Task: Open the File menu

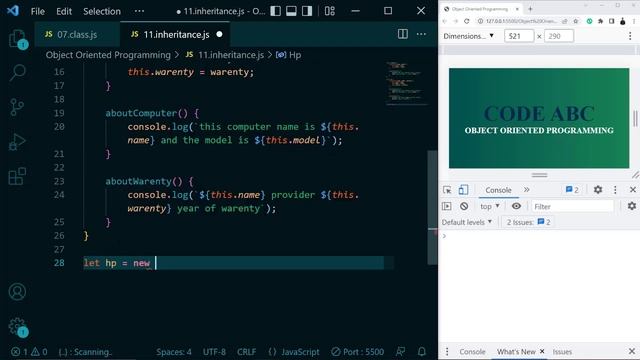Action: 38,11
